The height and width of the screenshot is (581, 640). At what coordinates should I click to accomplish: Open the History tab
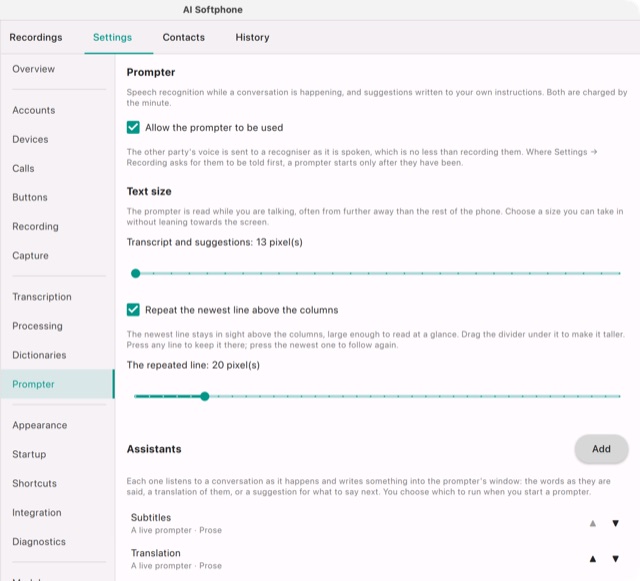point(252,37)
